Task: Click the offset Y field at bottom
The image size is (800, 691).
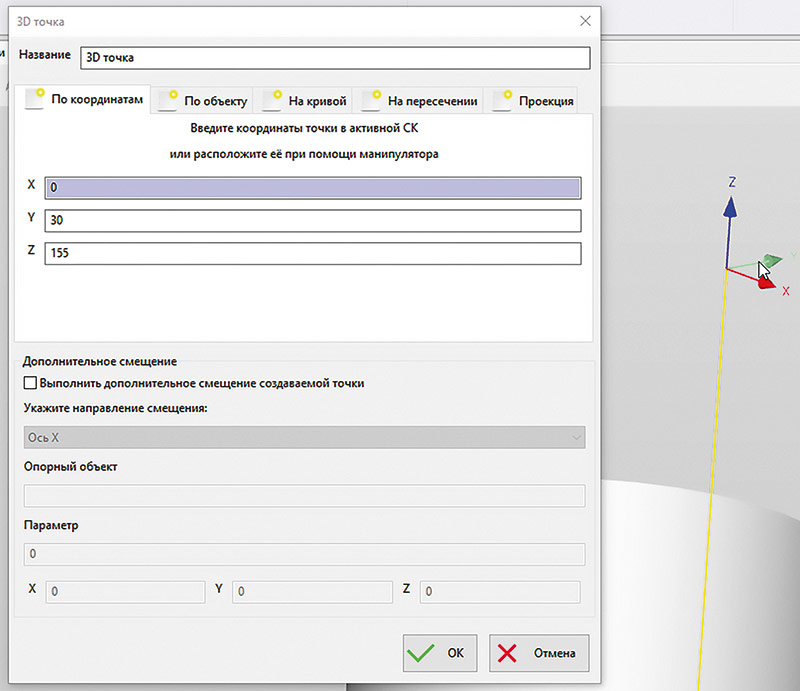Action: point(312,591)
